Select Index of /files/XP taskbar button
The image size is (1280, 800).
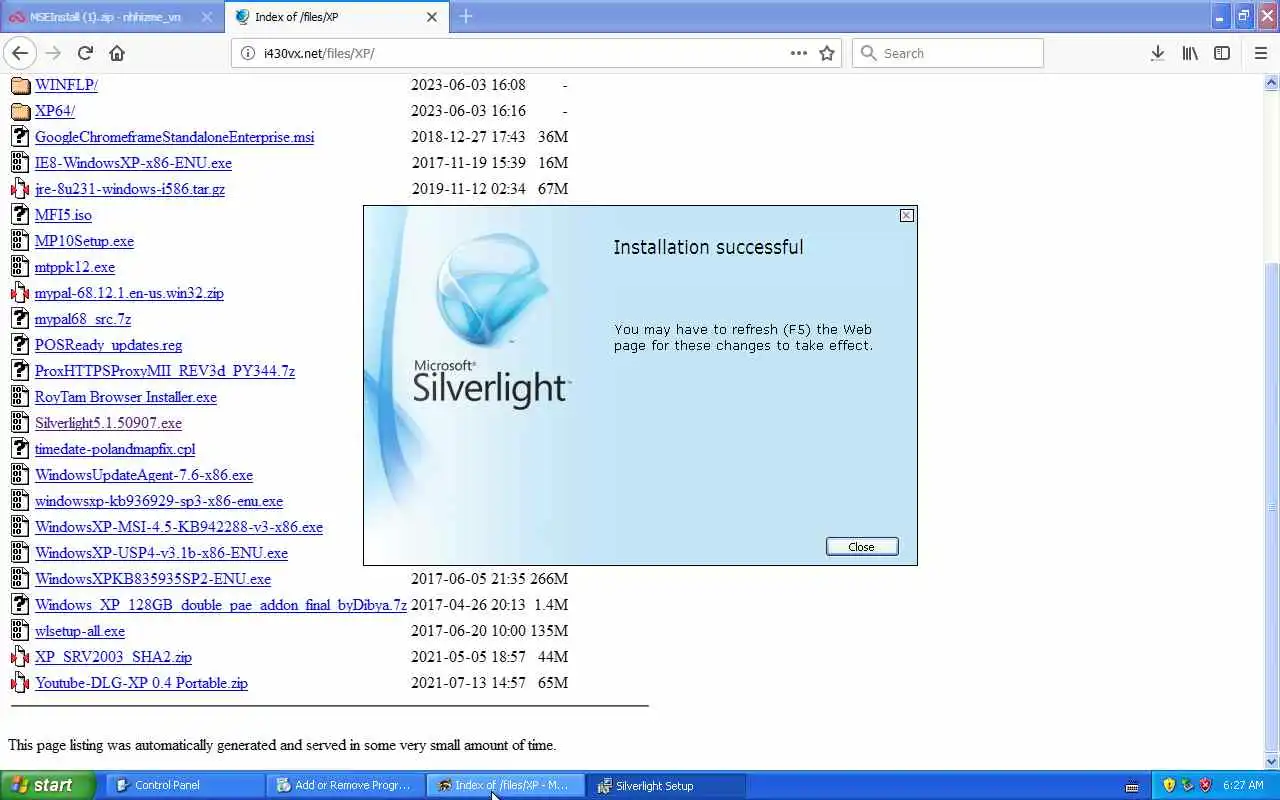pyautogui.click(x=505, y=785)
